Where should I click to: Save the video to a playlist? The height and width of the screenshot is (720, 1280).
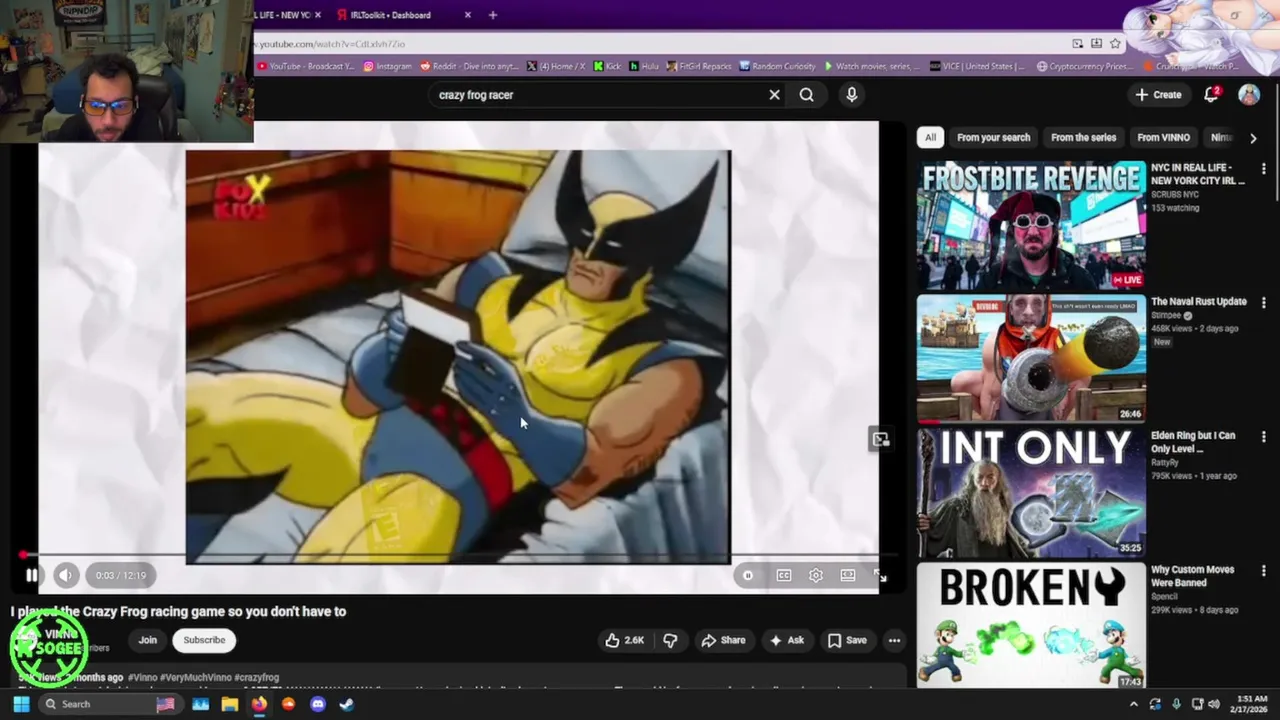tap(847, 640)
